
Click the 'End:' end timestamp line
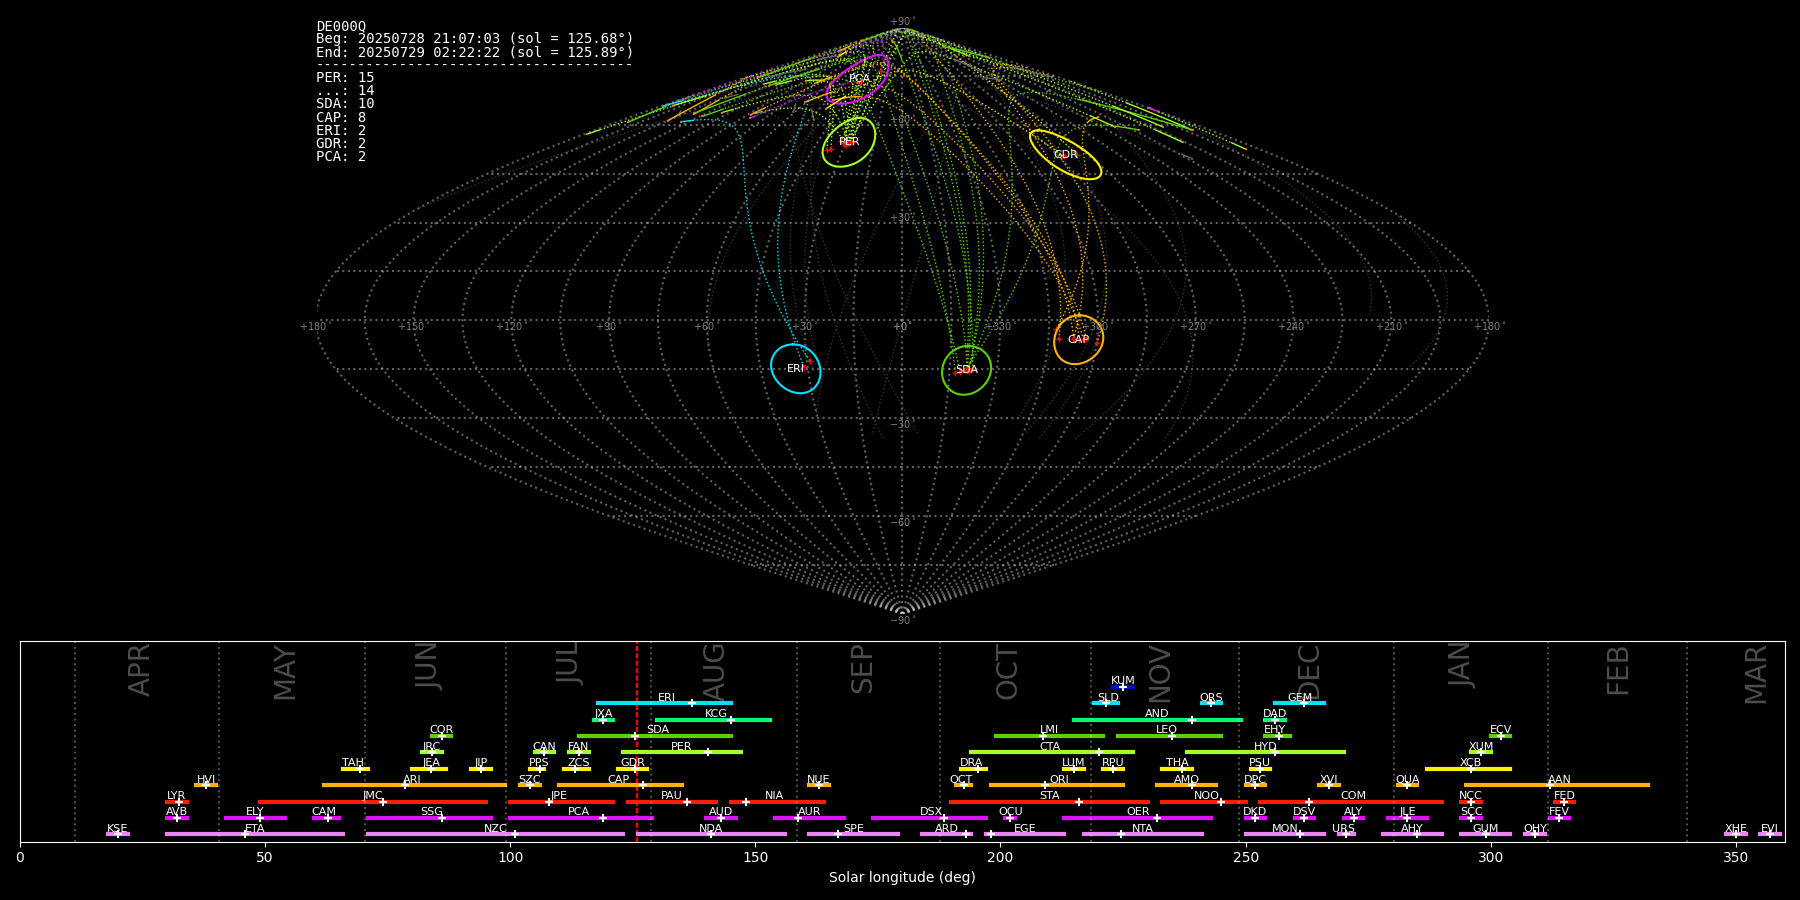[x=475, y=52]
